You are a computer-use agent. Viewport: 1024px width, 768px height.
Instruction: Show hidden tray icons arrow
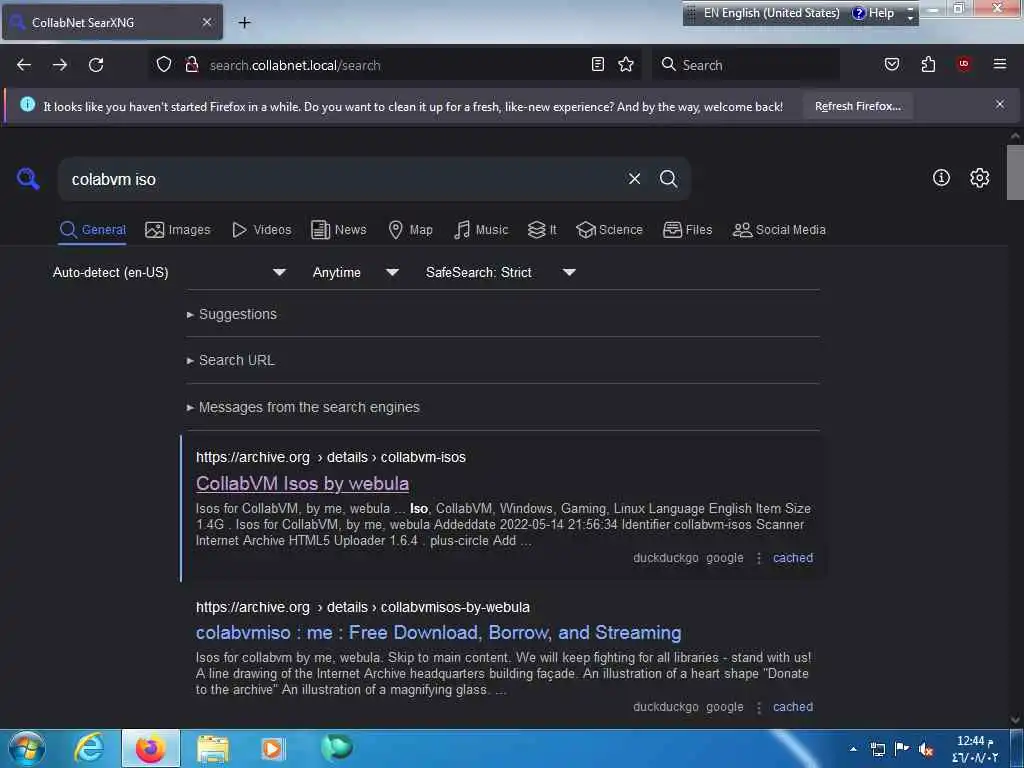853,749
